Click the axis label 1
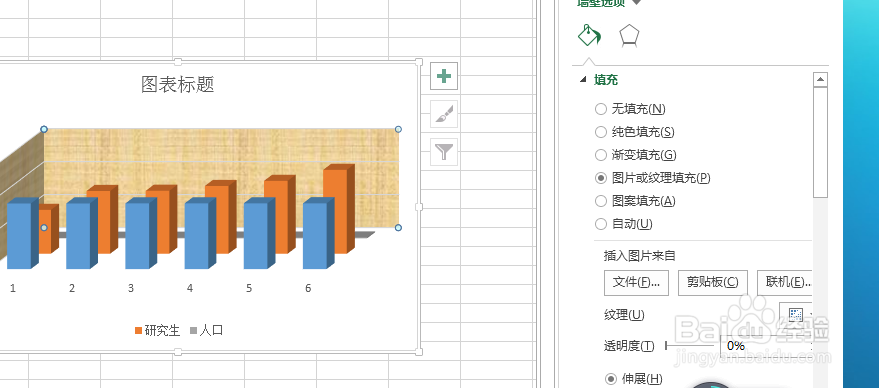This screenshot has height=388, width=879. [x=13, y=288]
